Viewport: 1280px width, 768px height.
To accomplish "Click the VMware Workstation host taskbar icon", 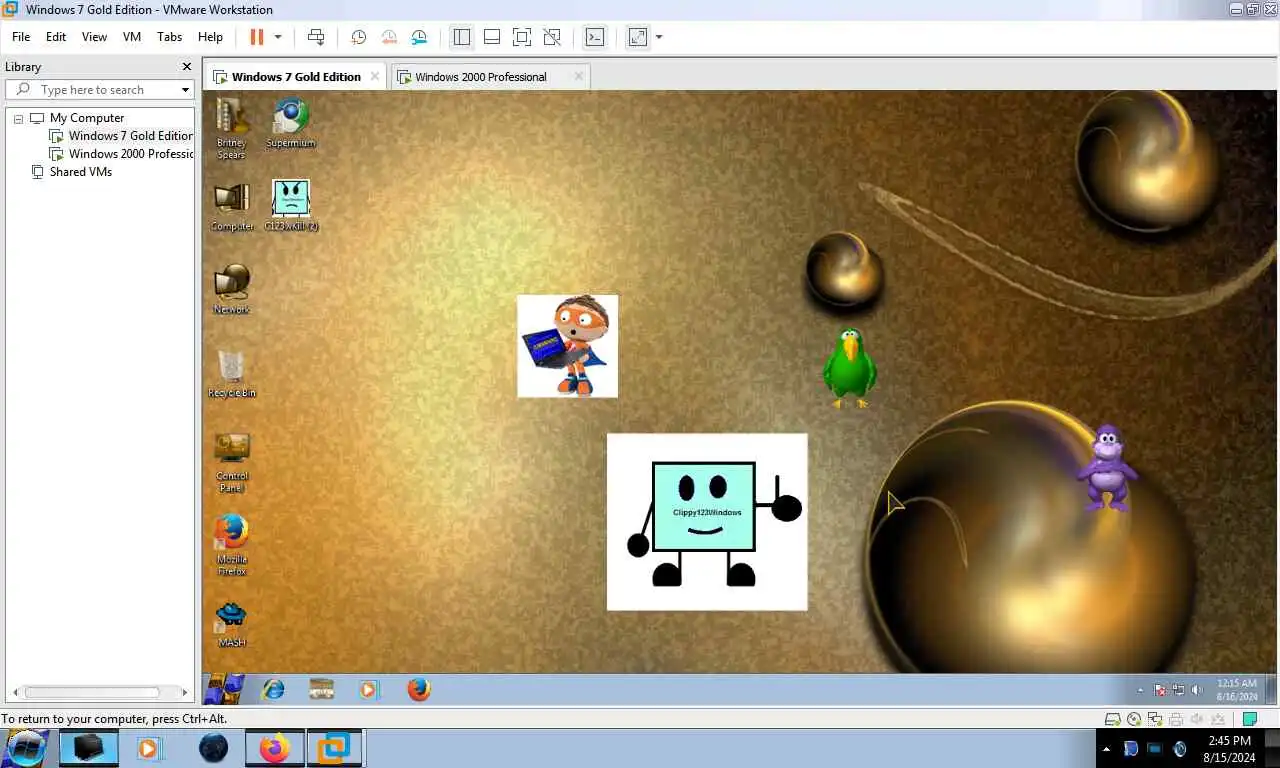I will point(333,748).
